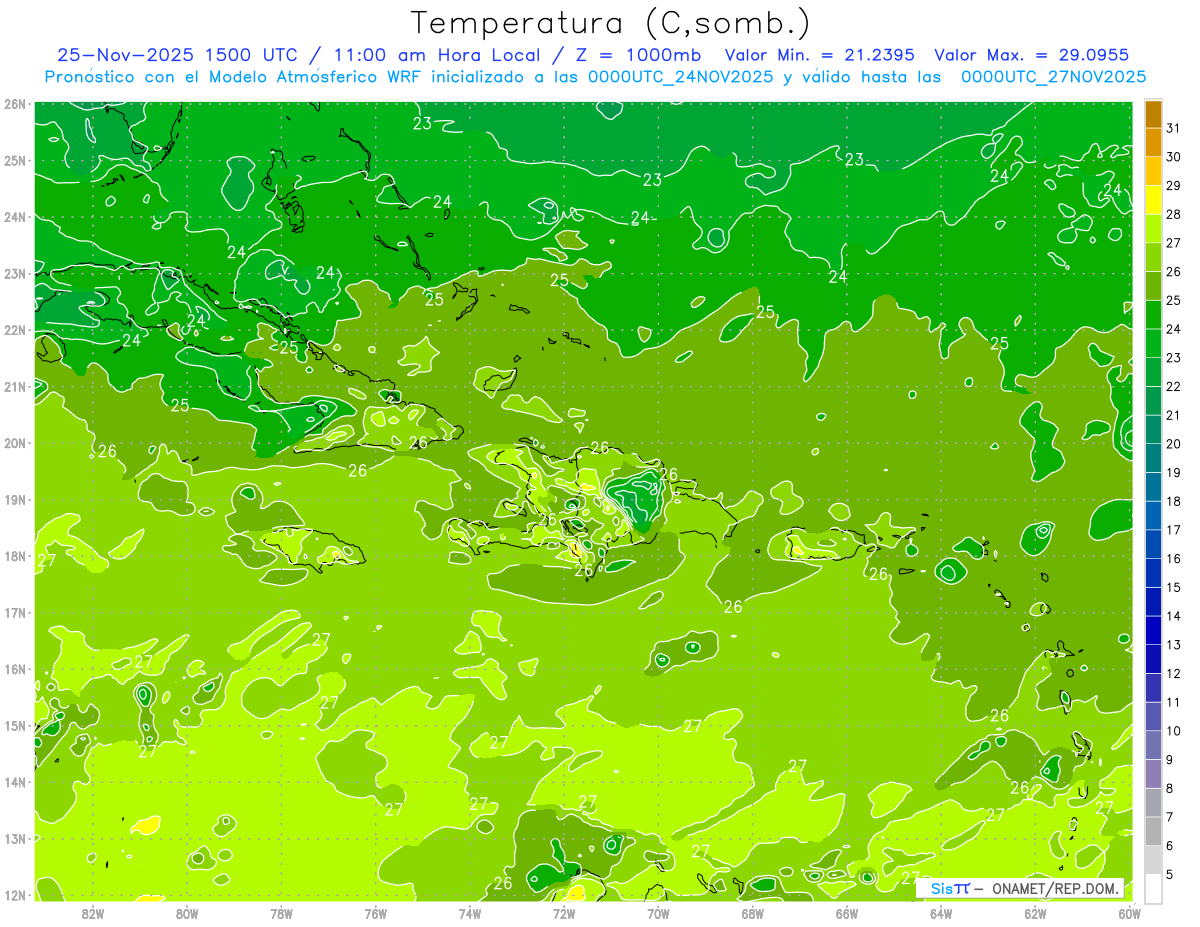This screenshot has height=927, width=1200.
Task: Select the legend band between 22 and 23
Action: coord(1153,372)
